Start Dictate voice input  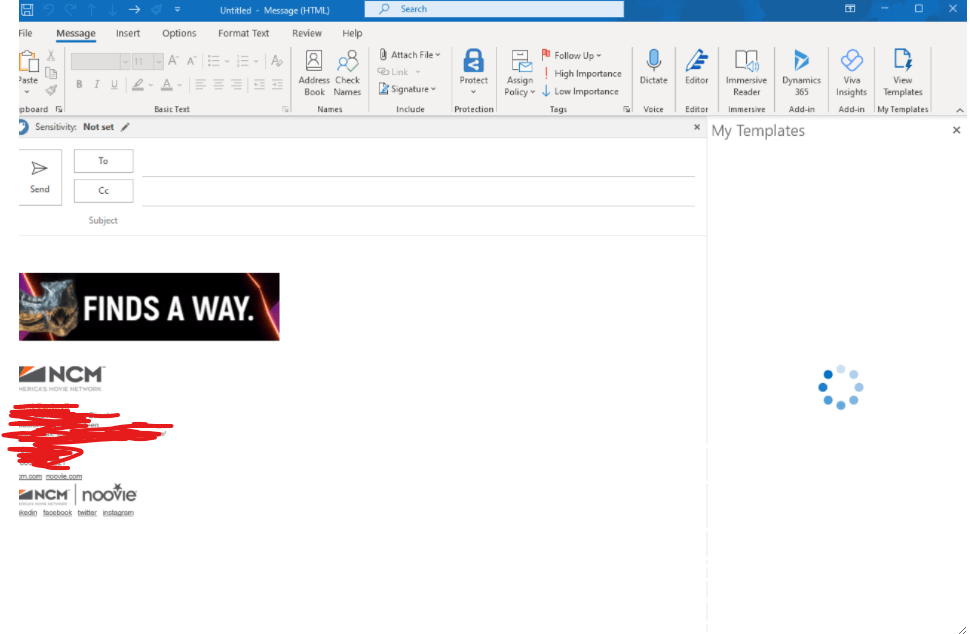click(x=653, y=67)
